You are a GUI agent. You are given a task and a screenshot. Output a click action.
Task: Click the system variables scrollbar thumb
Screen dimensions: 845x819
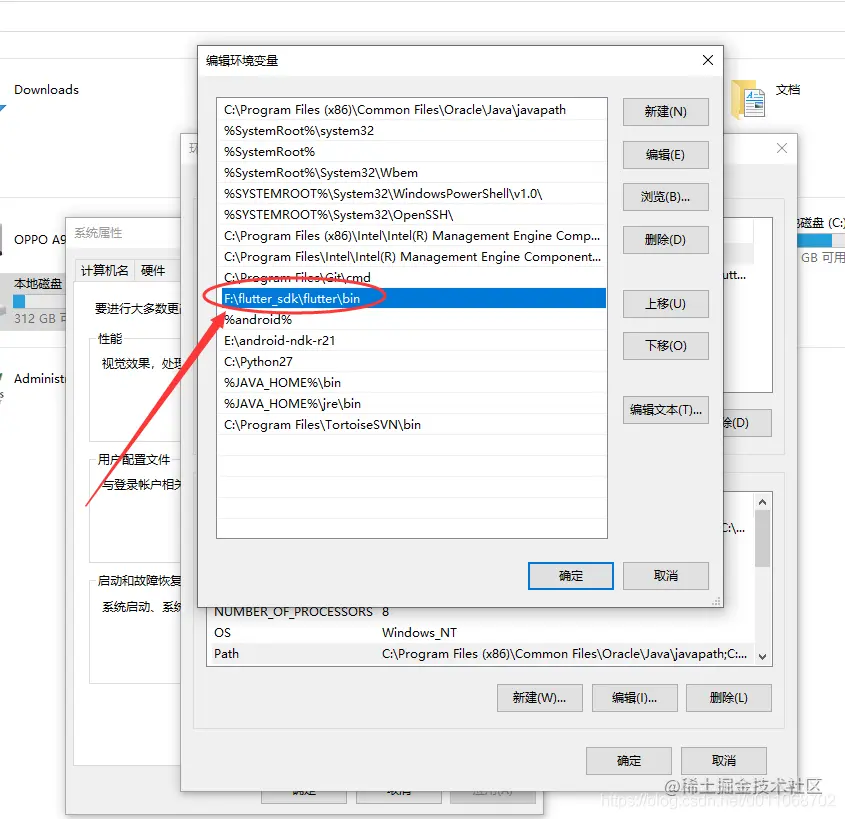click(762, 538)
